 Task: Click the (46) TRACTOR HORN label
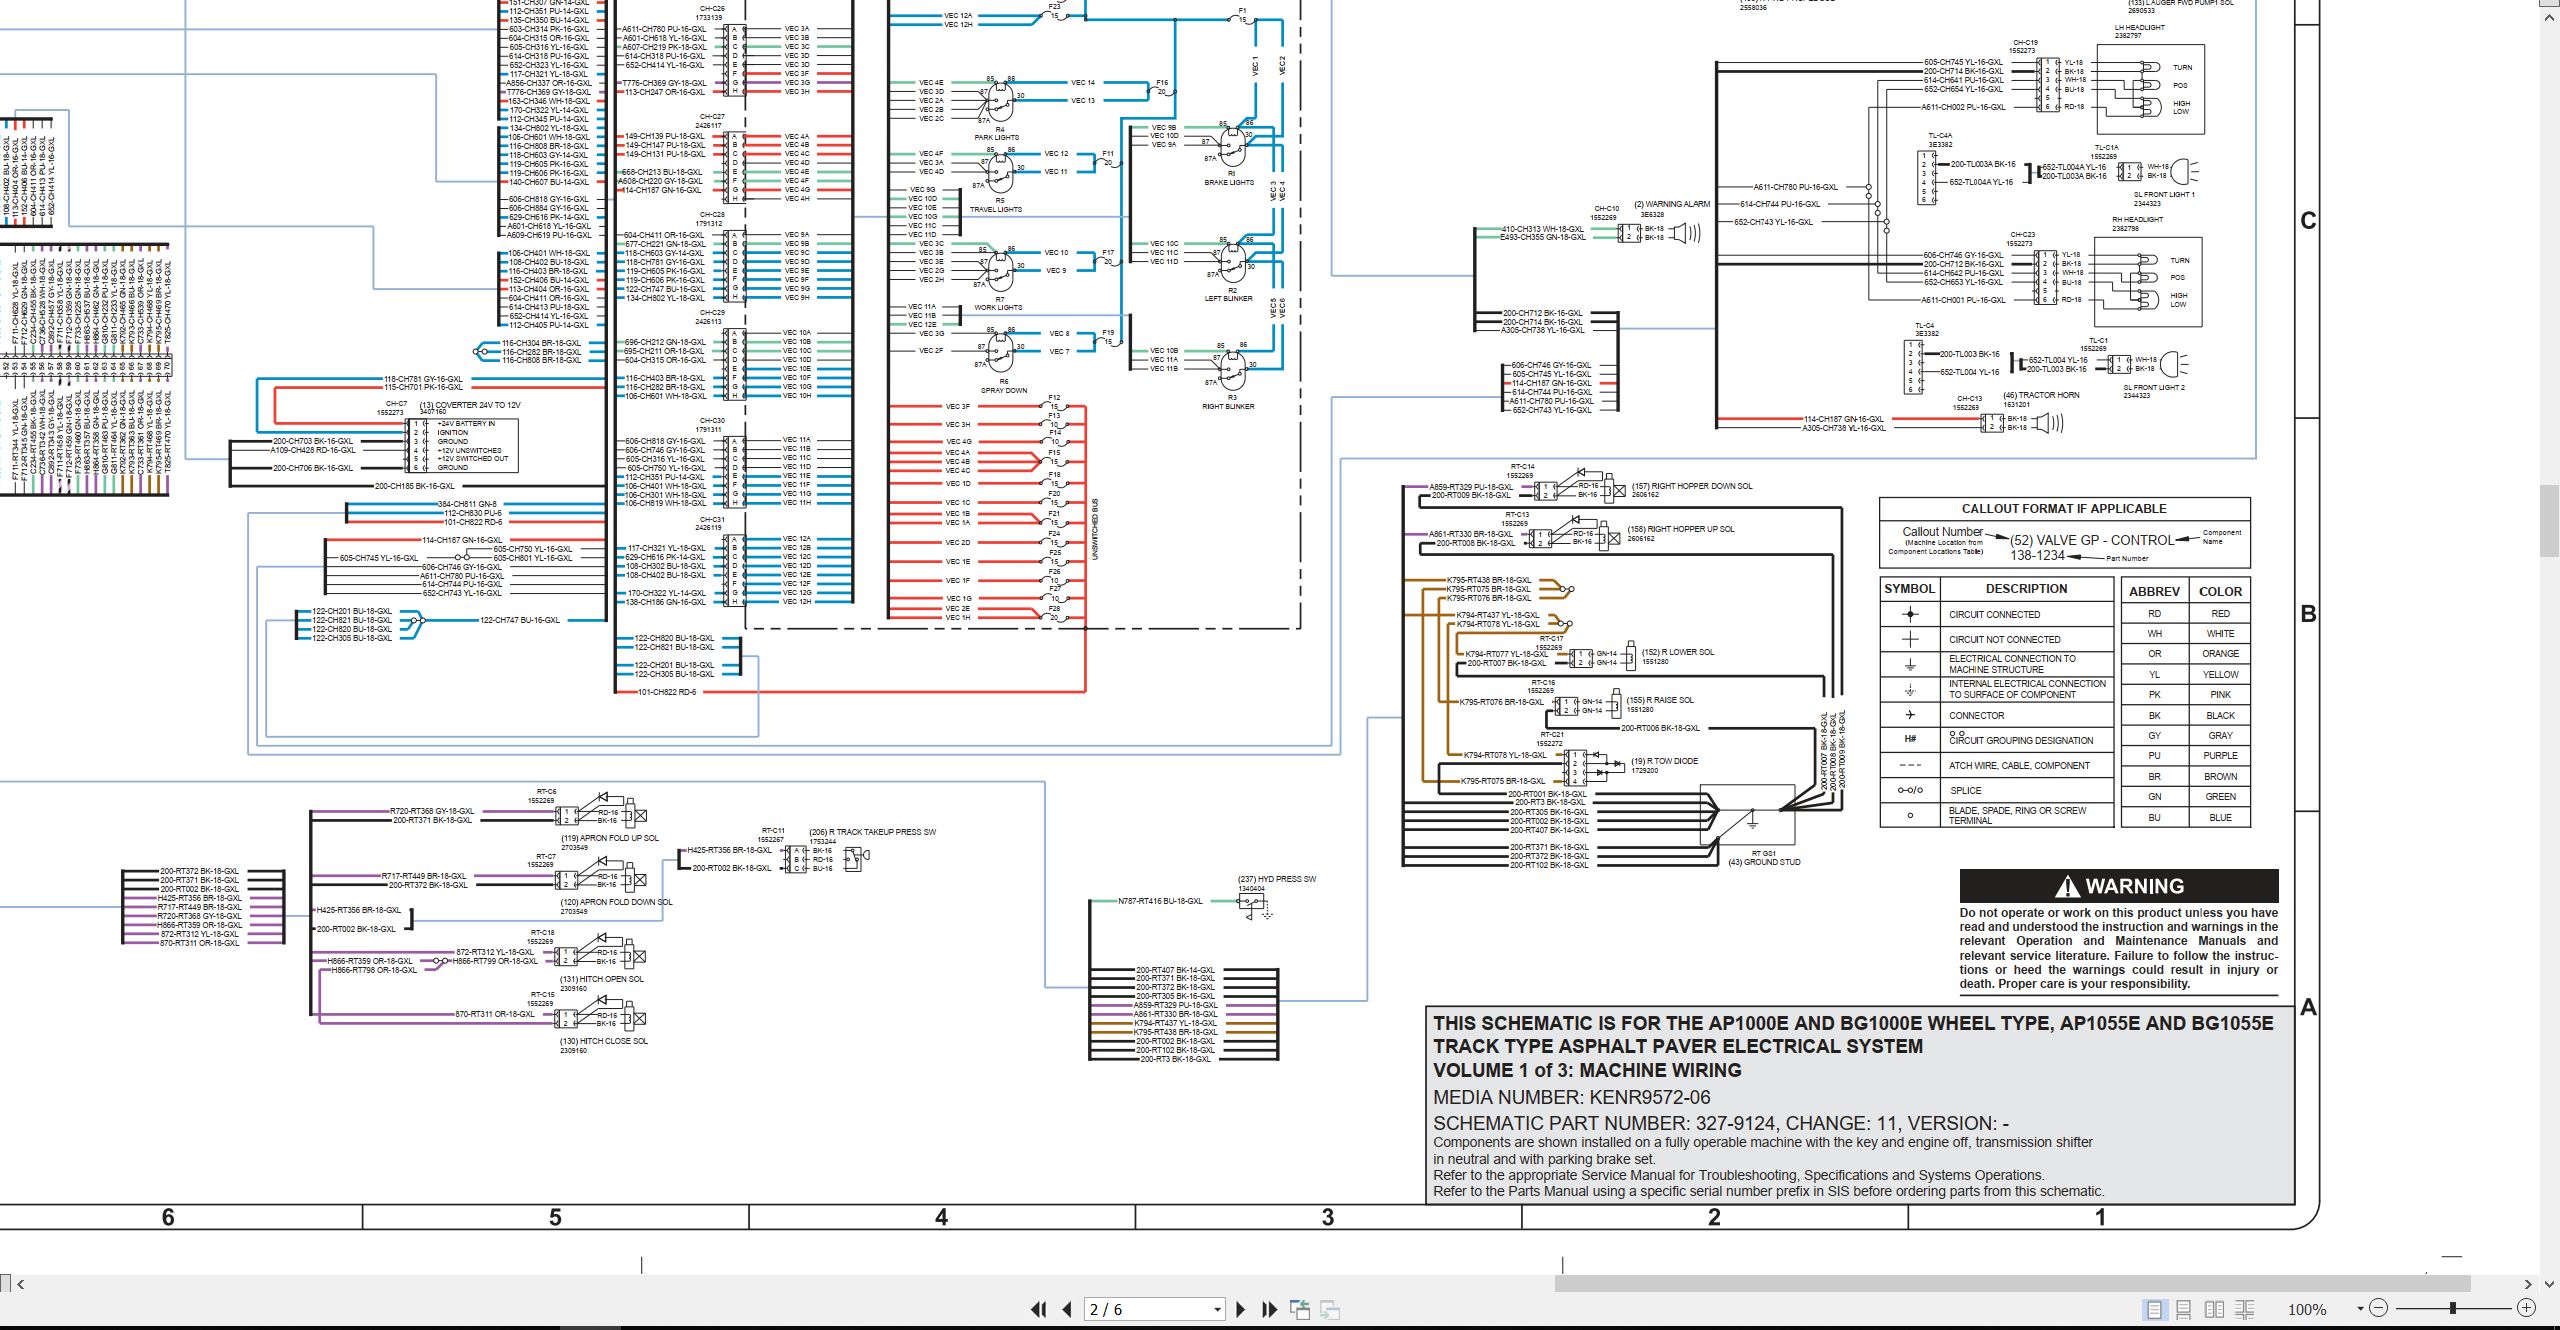[2041, 395]
